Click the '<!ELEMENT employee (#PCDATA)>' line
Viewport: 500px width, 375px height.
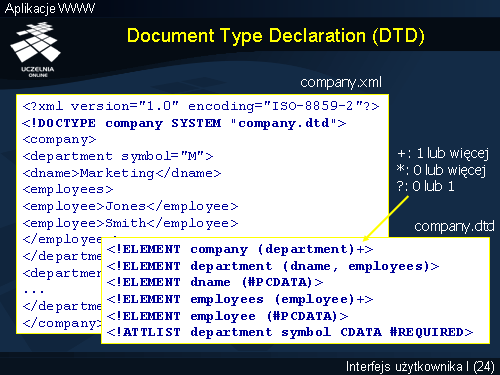click(227, 316)
